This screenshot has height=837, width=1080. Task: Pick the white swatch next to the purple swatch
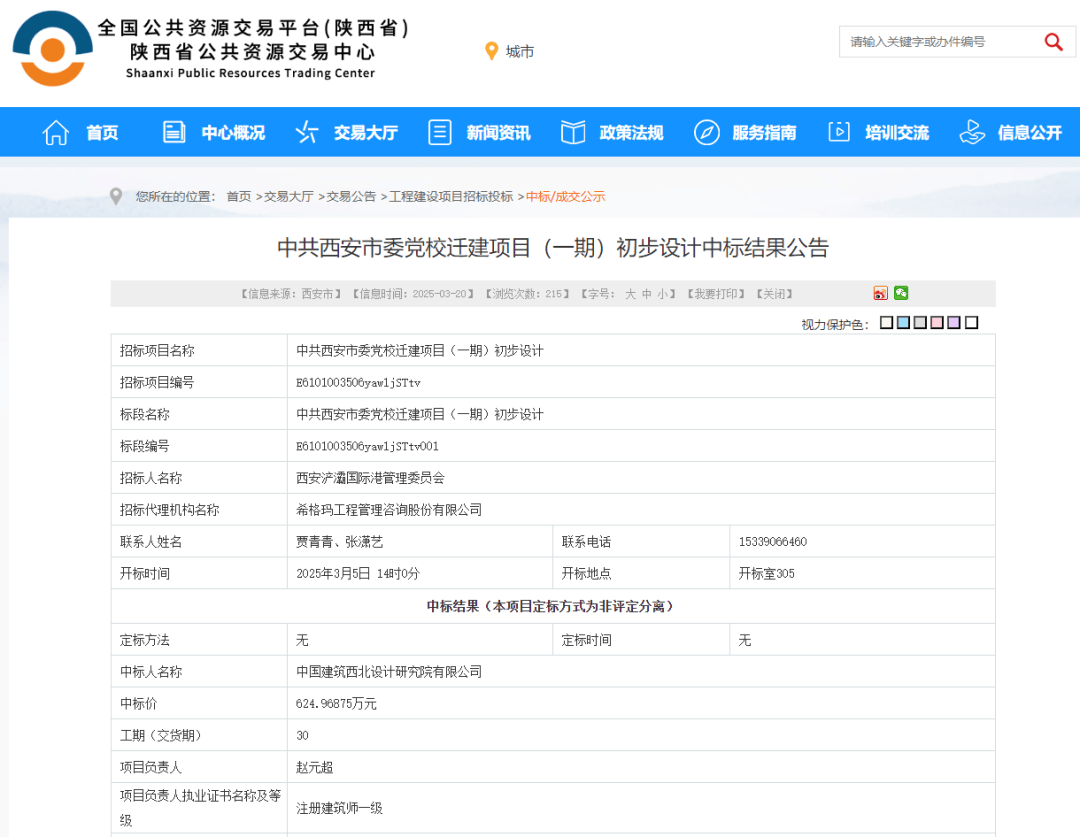[971, 322]
